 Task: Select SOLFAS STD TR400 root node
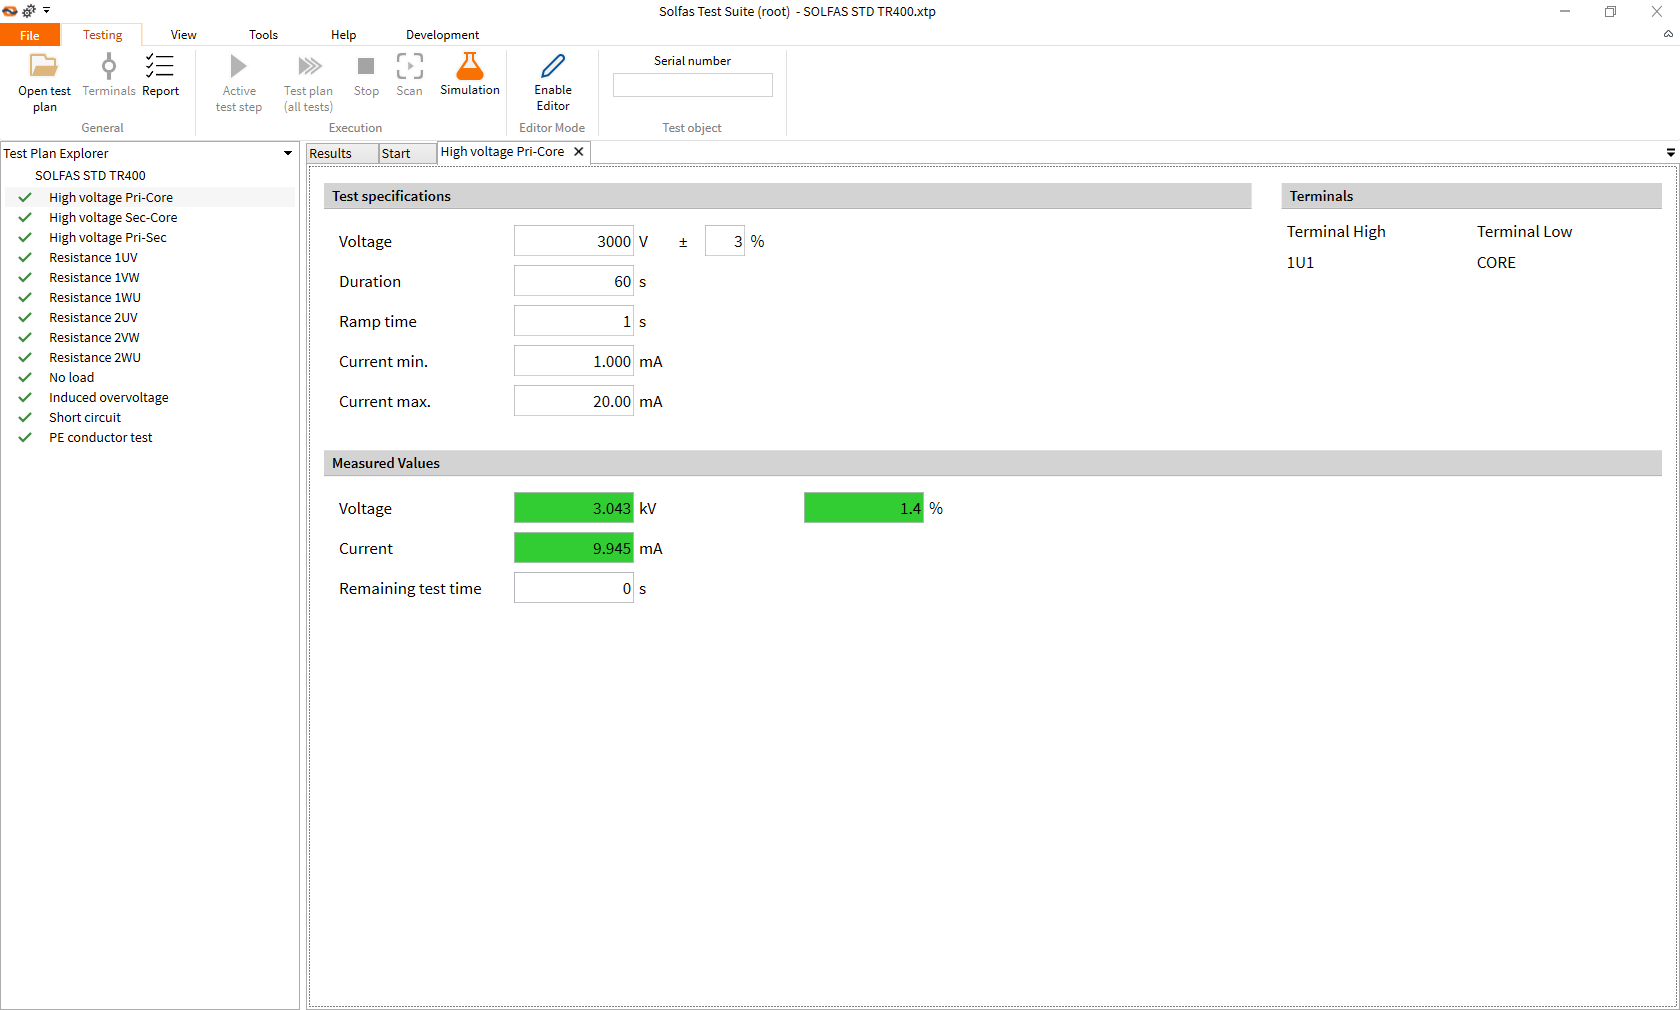pyautogui.click(x=90, y=176)
